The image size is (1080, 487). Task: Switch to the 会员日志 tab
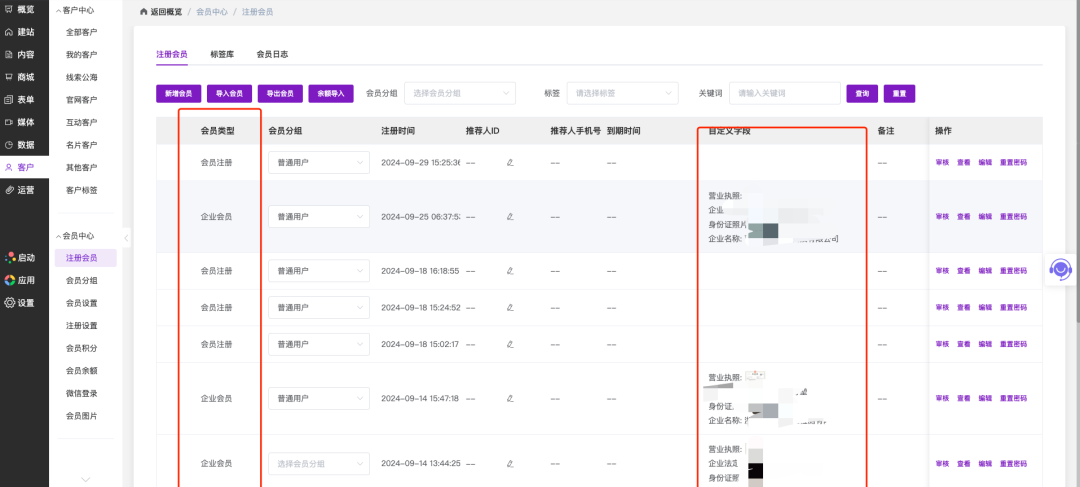[272, 54]
